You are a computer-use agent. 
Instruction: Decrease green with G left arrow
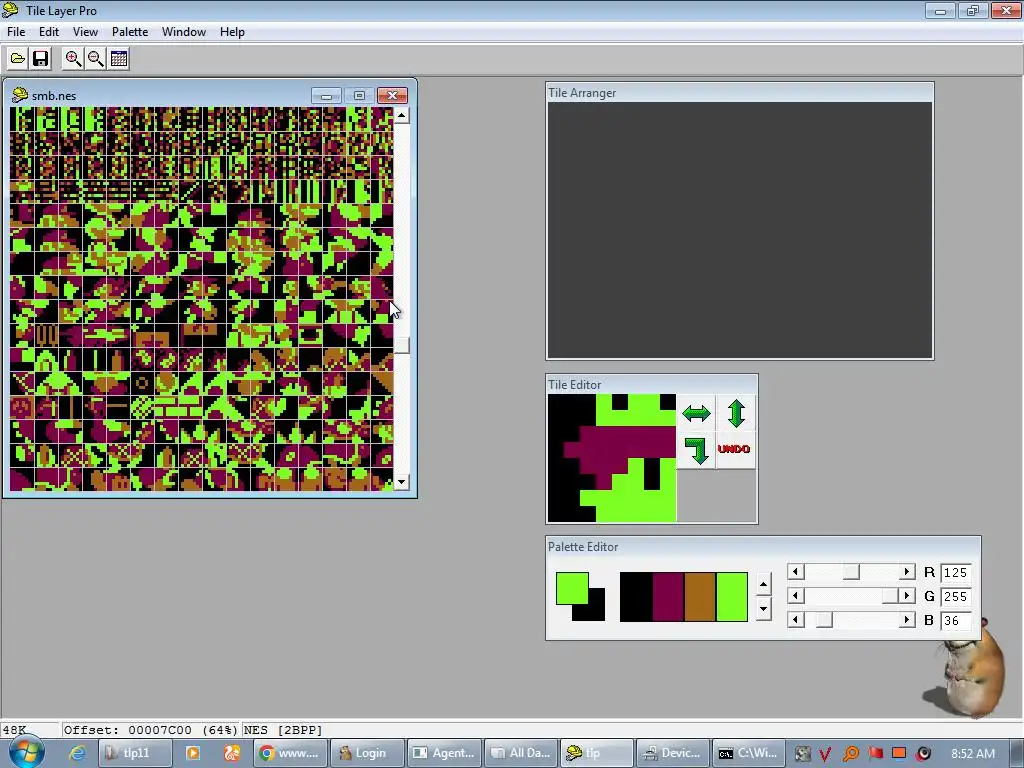[795, 596]
